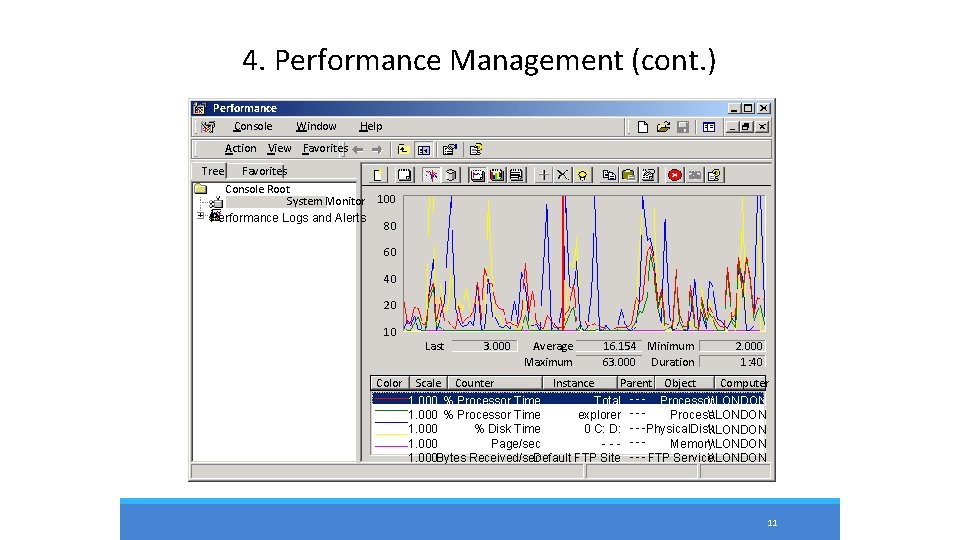Click the Delete counter X icon
The width and height of the screenshot is (960, 540).
point(562,175)
